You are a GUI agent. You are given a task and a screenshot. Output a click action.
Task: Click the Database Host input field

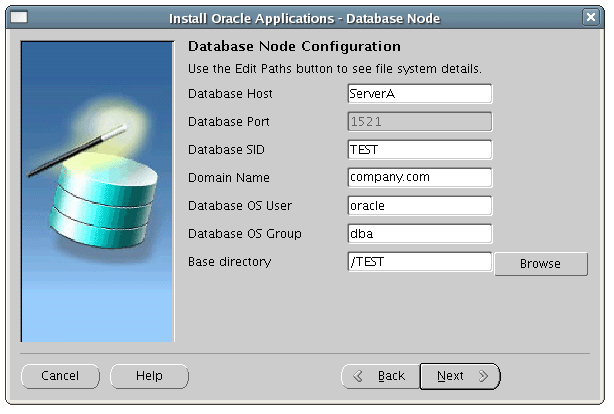click(x=420, y=94)
